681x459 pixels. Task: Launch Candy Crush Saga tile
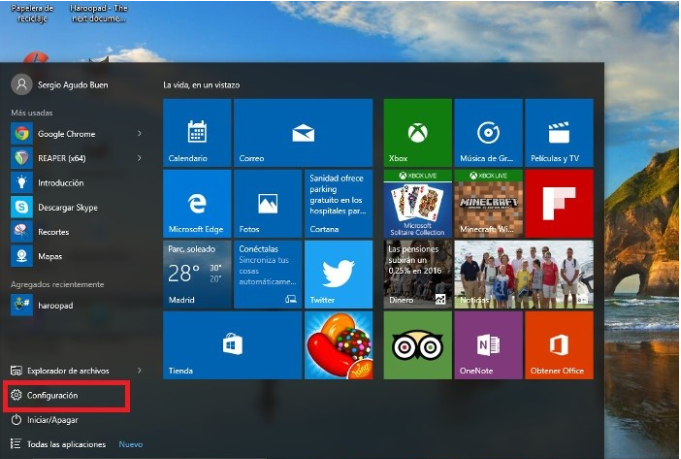coord(339,345)
